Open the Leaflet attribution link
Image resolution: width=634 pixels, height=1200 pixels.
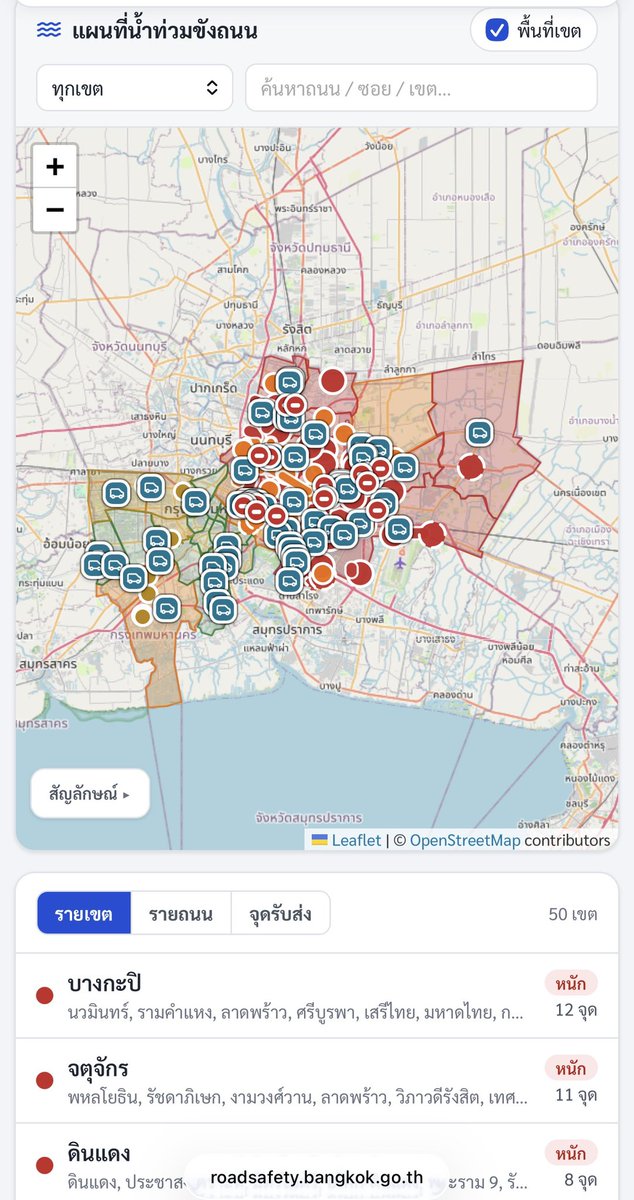click(x=356, y=840)
